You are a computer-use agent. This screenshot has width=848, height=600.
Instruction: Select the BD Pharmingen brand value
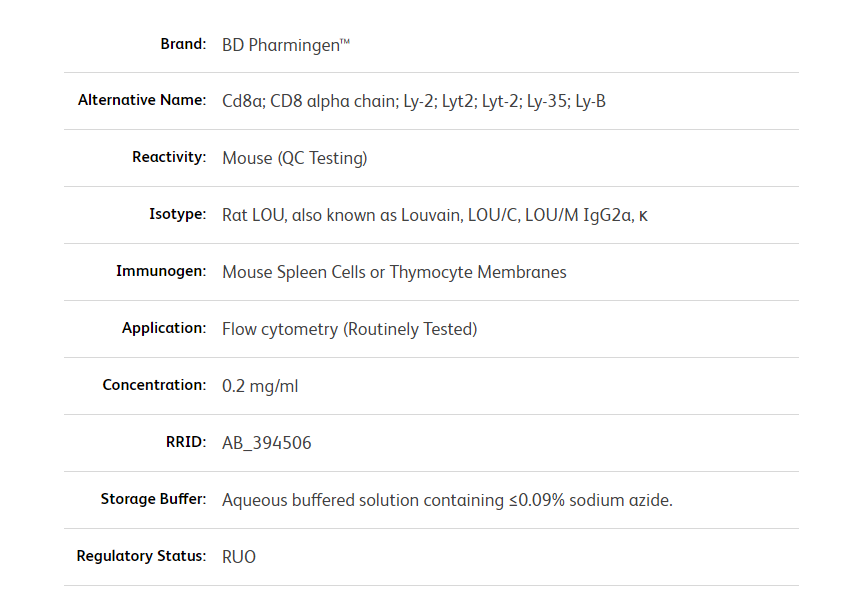coord(286,45)
